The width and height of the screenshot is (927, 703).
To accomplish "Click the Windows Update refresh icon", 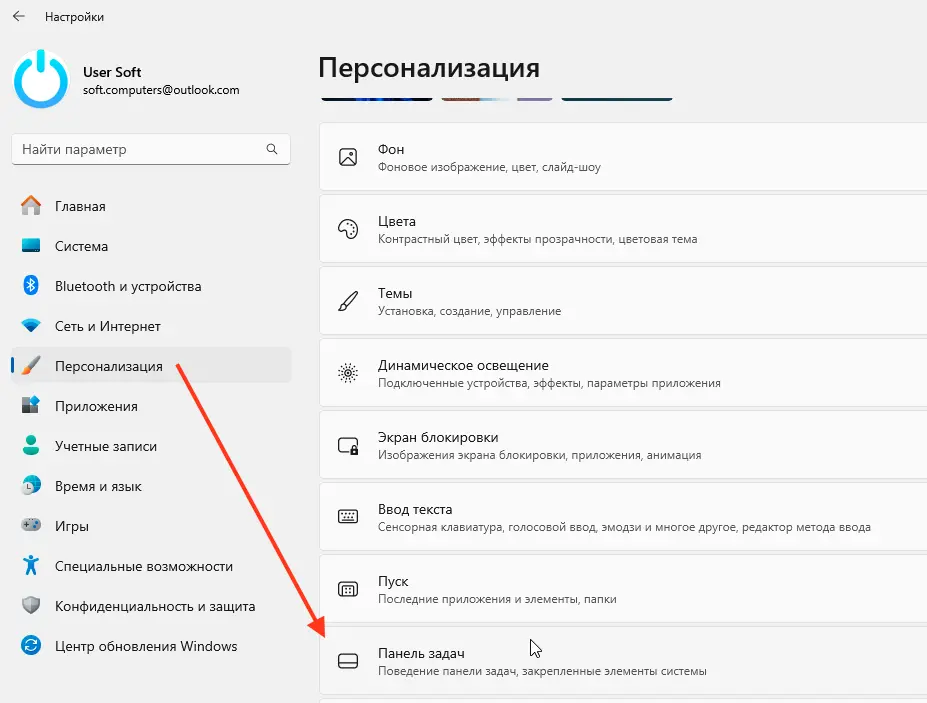I will pyautogui.click(x=31, y=645).
